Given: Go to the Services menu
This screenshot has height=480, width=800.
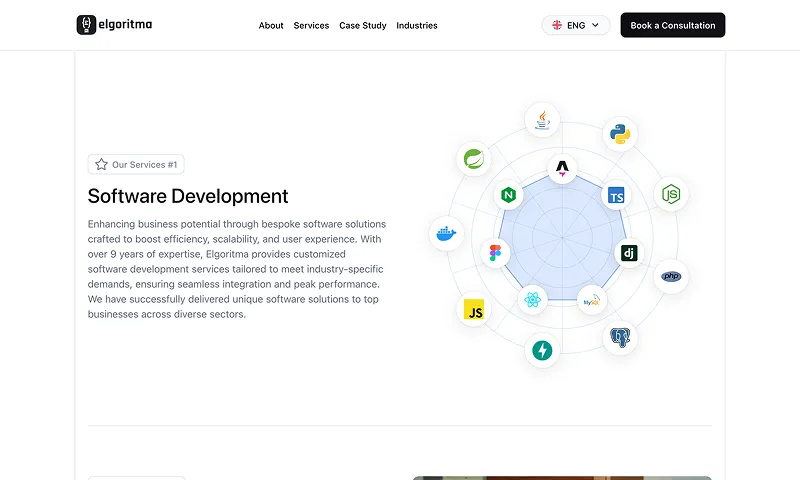Looking at the screenshot, I should (x=311, y=26).
